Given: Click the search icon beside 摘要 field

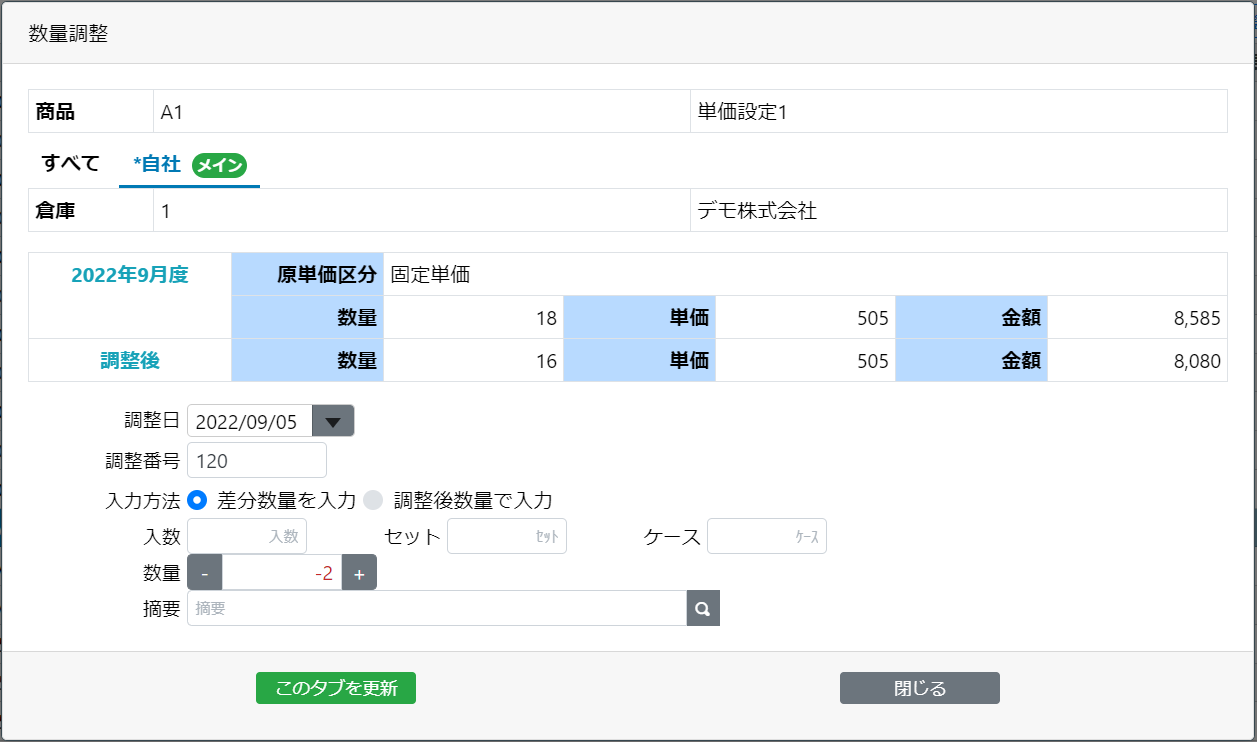Looking at the screenshot, I should (x=703, y=608).
